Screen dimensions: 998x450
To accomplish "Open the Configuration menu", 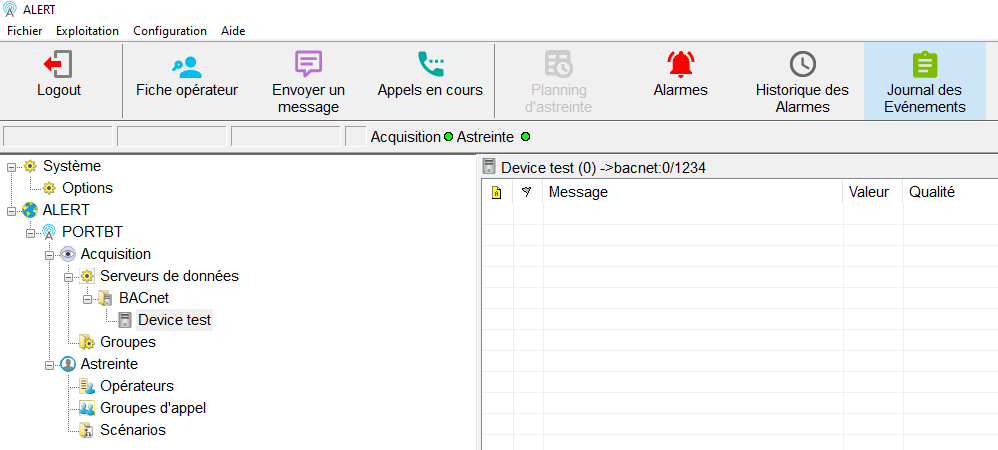I will [x=170, y=31].
